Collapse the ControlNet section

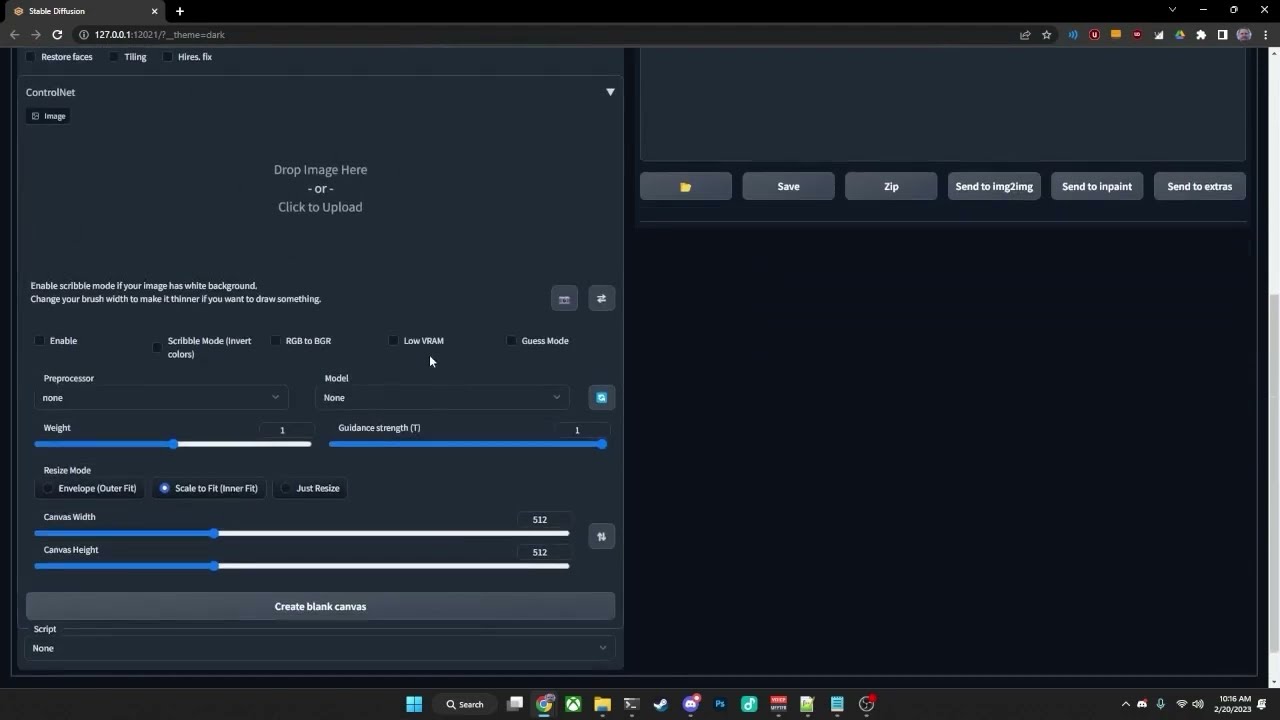610,91
